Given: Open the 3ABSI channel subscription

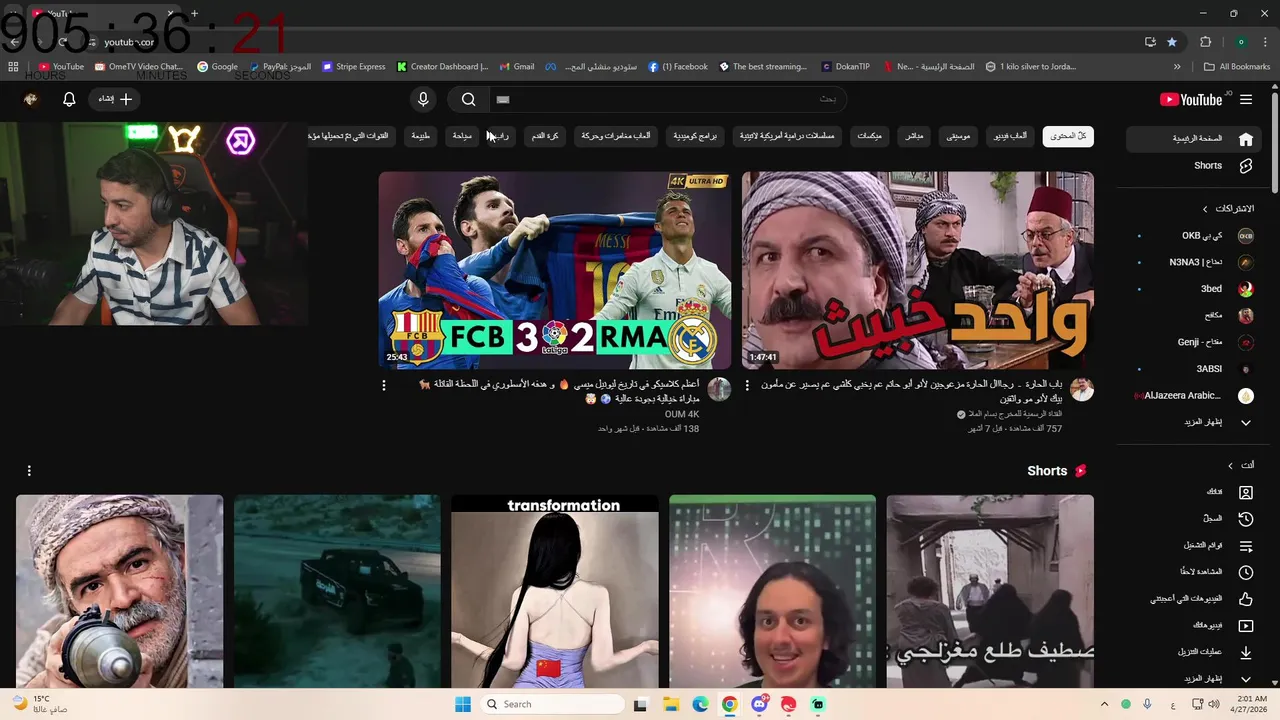Looking at the screenshot, I should (x=1194, y=369).
